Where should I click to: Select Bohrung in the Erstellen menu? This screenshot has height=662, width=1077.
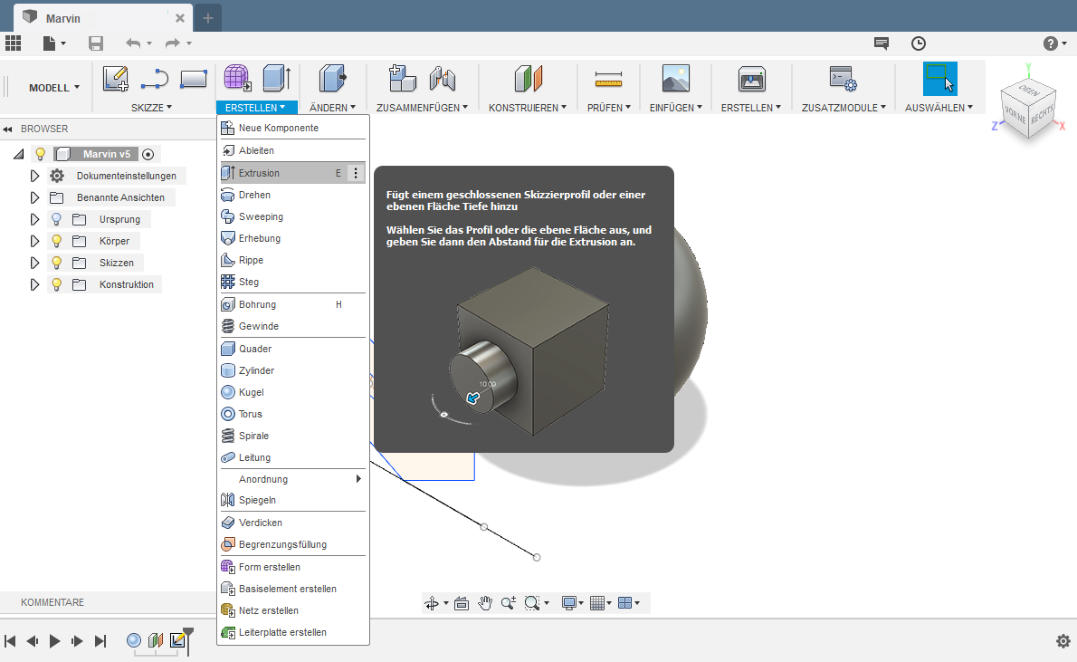293,304
